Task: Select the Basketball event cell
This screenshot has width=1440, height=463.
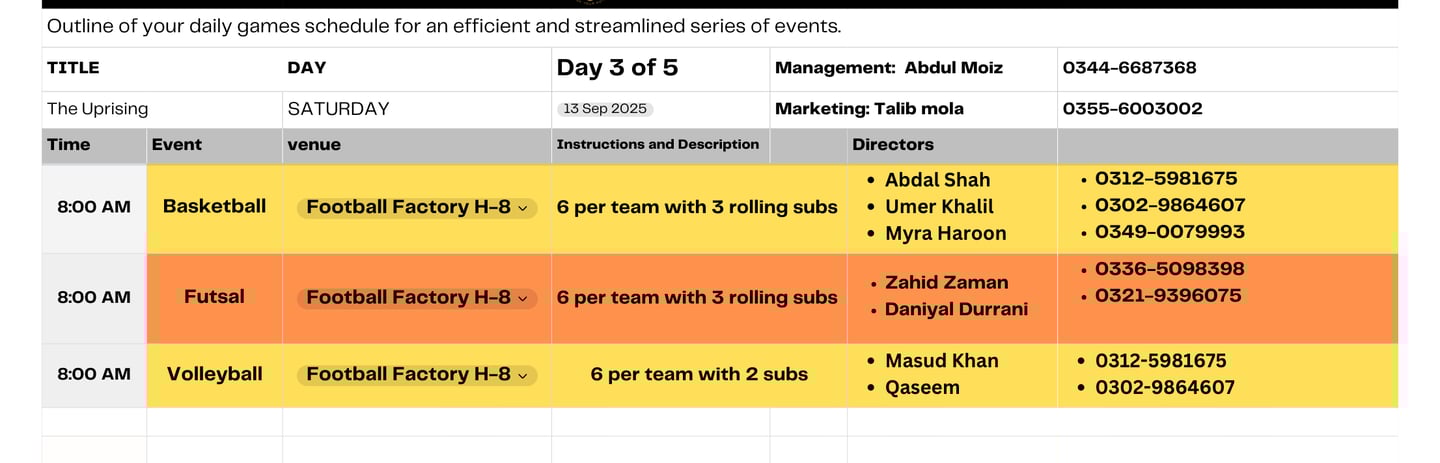Action: [x=215, y=207]
